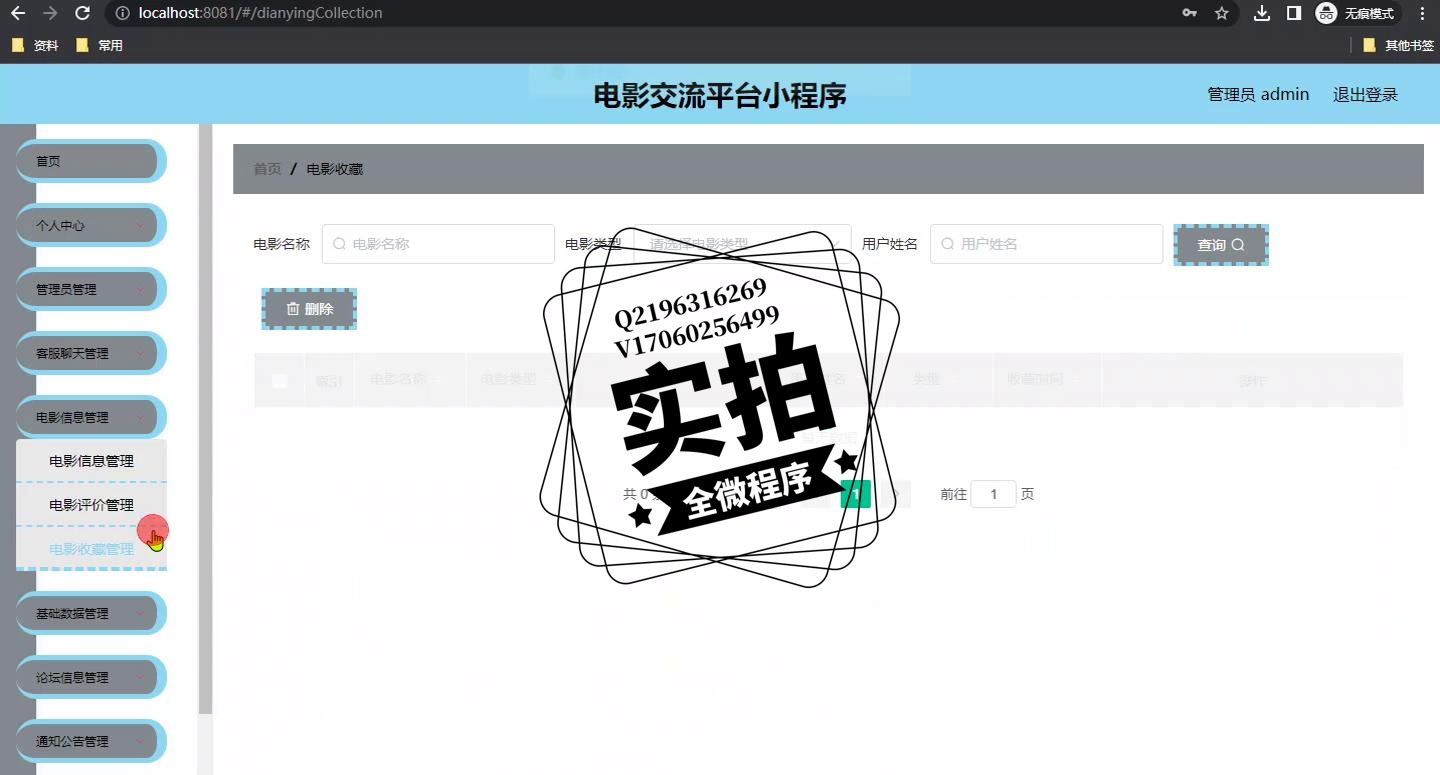The image size is (1440, 775).
Task: Open the 电影评价管理 submenu item
Action: [x=91, y=505]
